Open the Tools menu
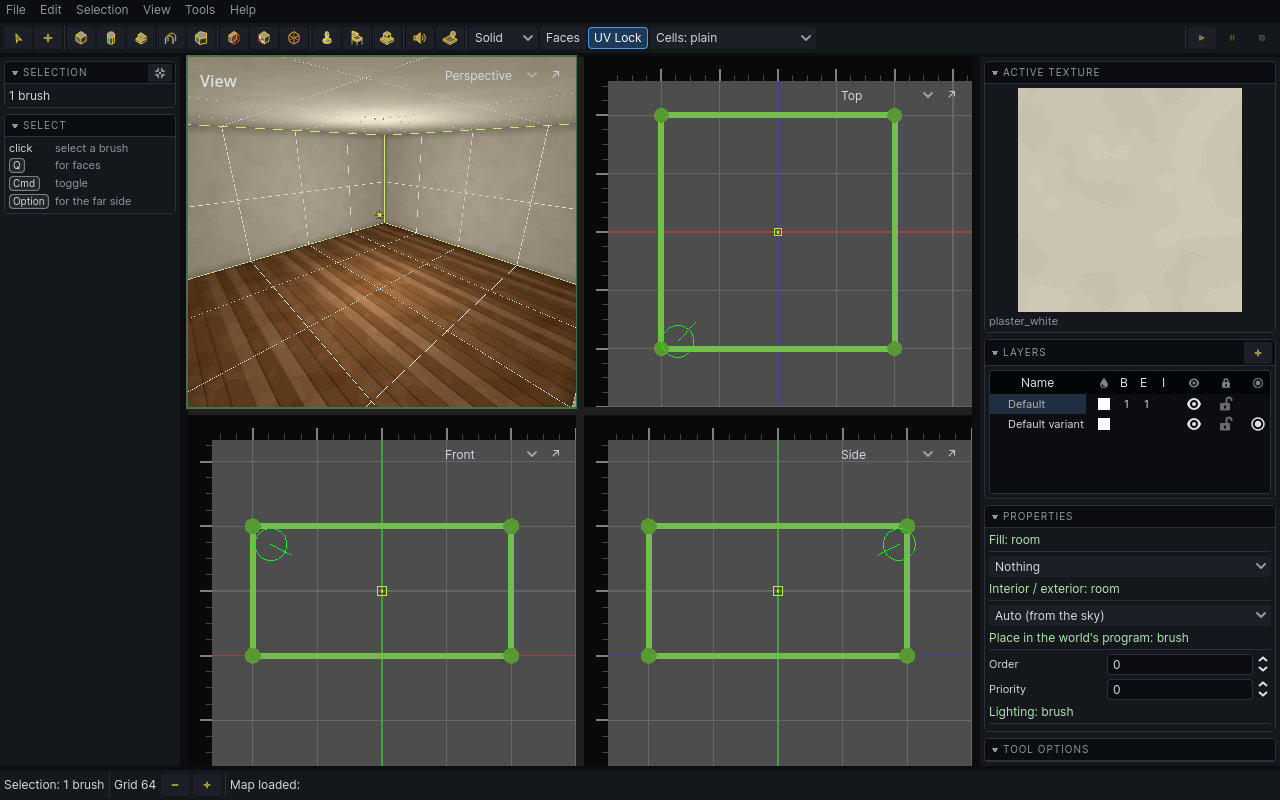Image resolution: width=1280 pixels, height=800 pixels. [200, 10]
